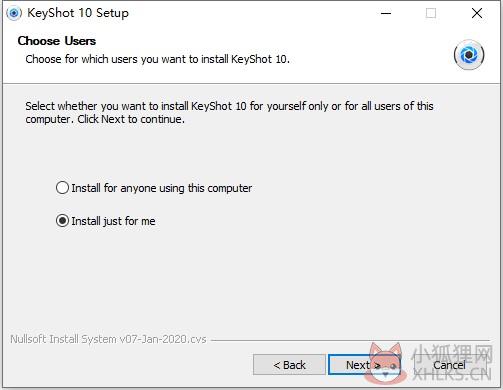Click the XHLKS.CN watermark text
Image resolution: width=503 pixels, height=390 pixels.
452,375
